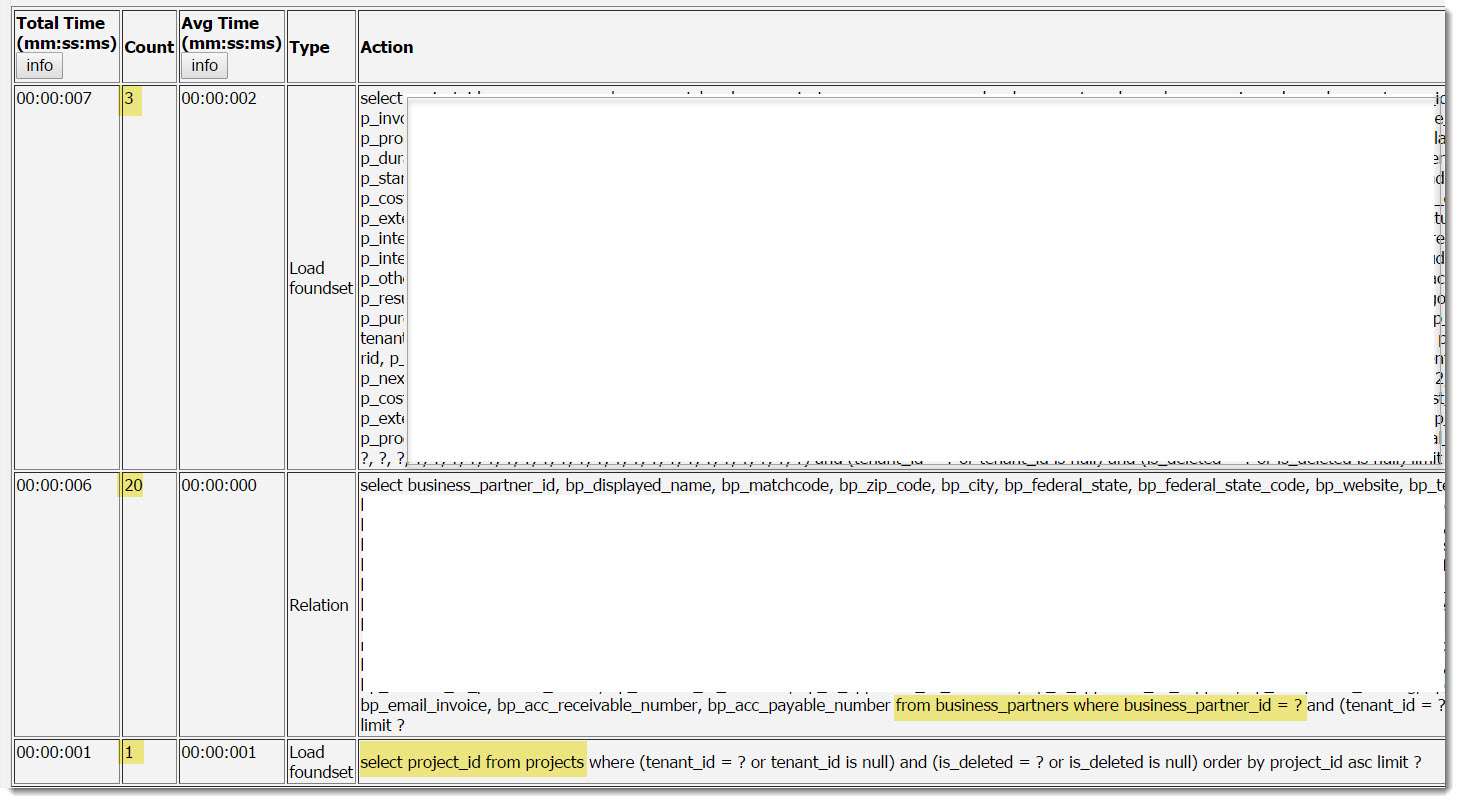Select the Count column header
This screenshot has height=803, width=1460.
[149, 47]
